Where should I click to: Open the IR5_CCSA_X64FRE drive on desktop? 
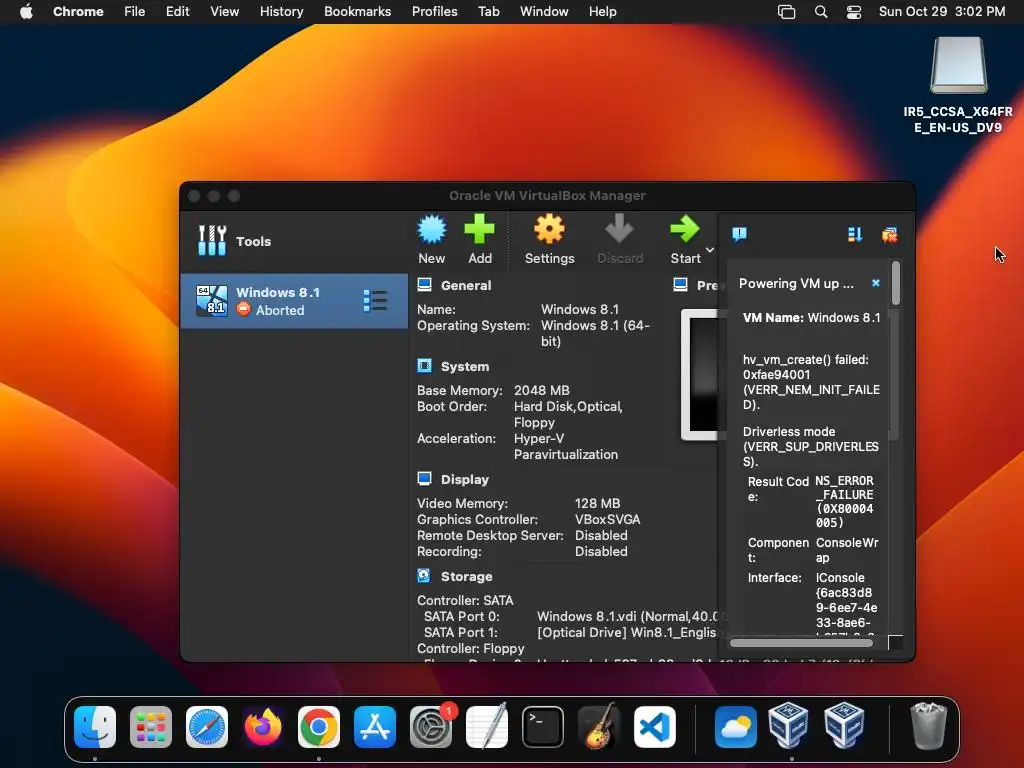point(958,84)
